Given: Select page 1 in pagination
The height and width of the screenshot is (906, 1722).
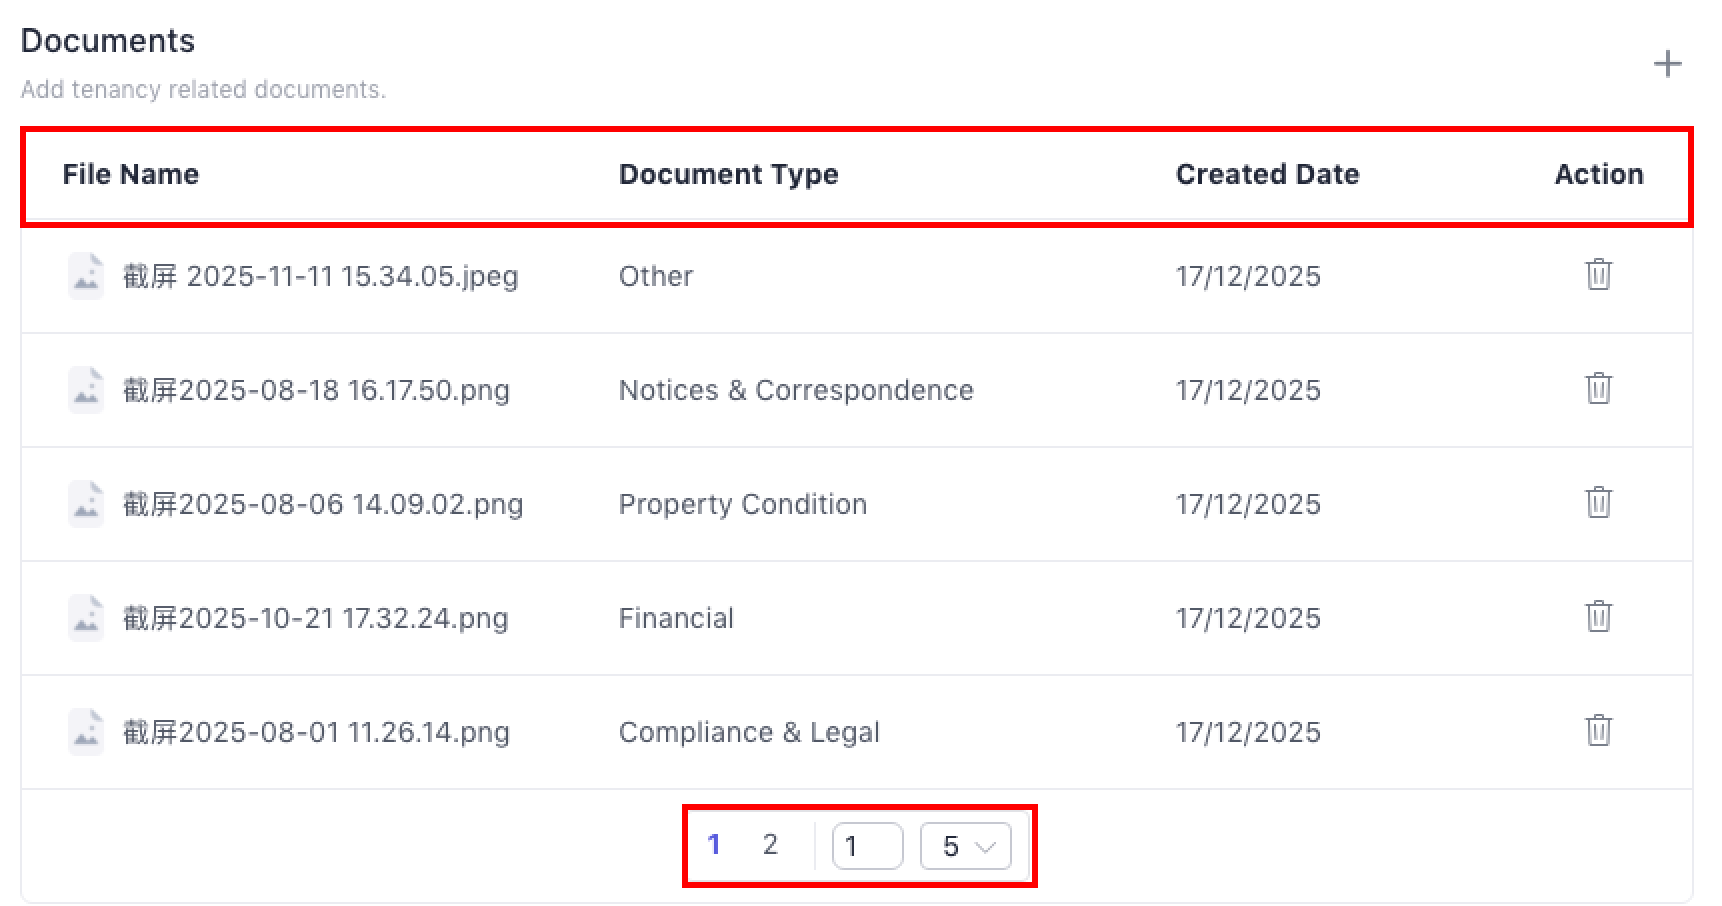Looking at the screenshot, I should click(x=714, y=845).
